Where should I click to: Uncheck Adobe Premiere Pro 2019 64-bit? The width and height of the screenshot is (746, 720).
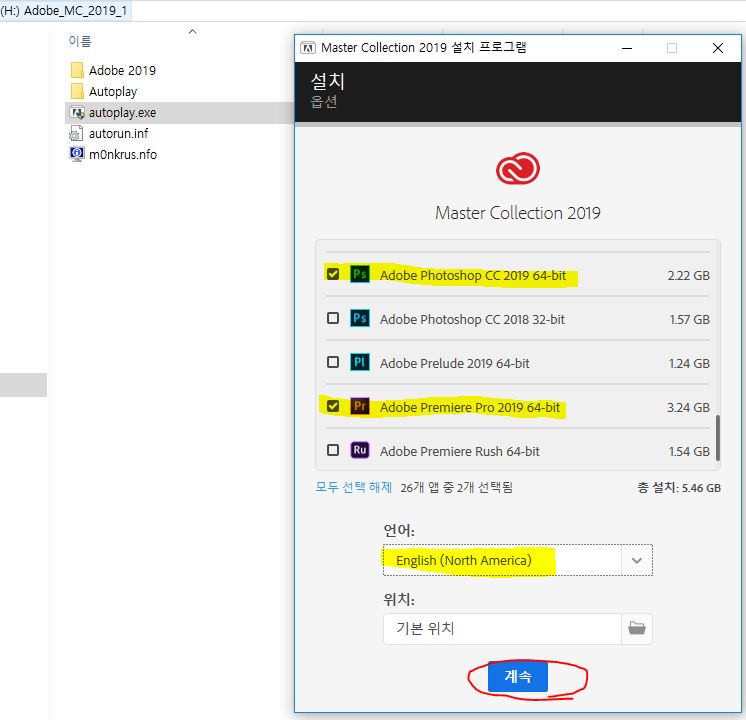coord(333,406)
